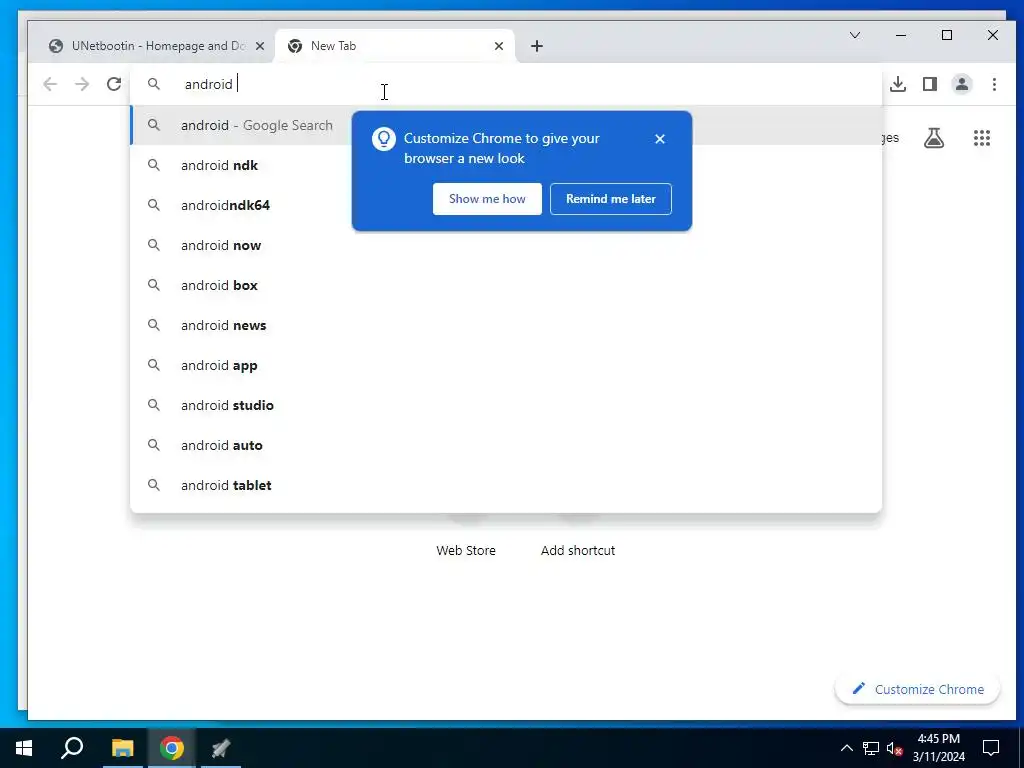
Task: Show hidden system tray icons
Action: coord(846,748)
